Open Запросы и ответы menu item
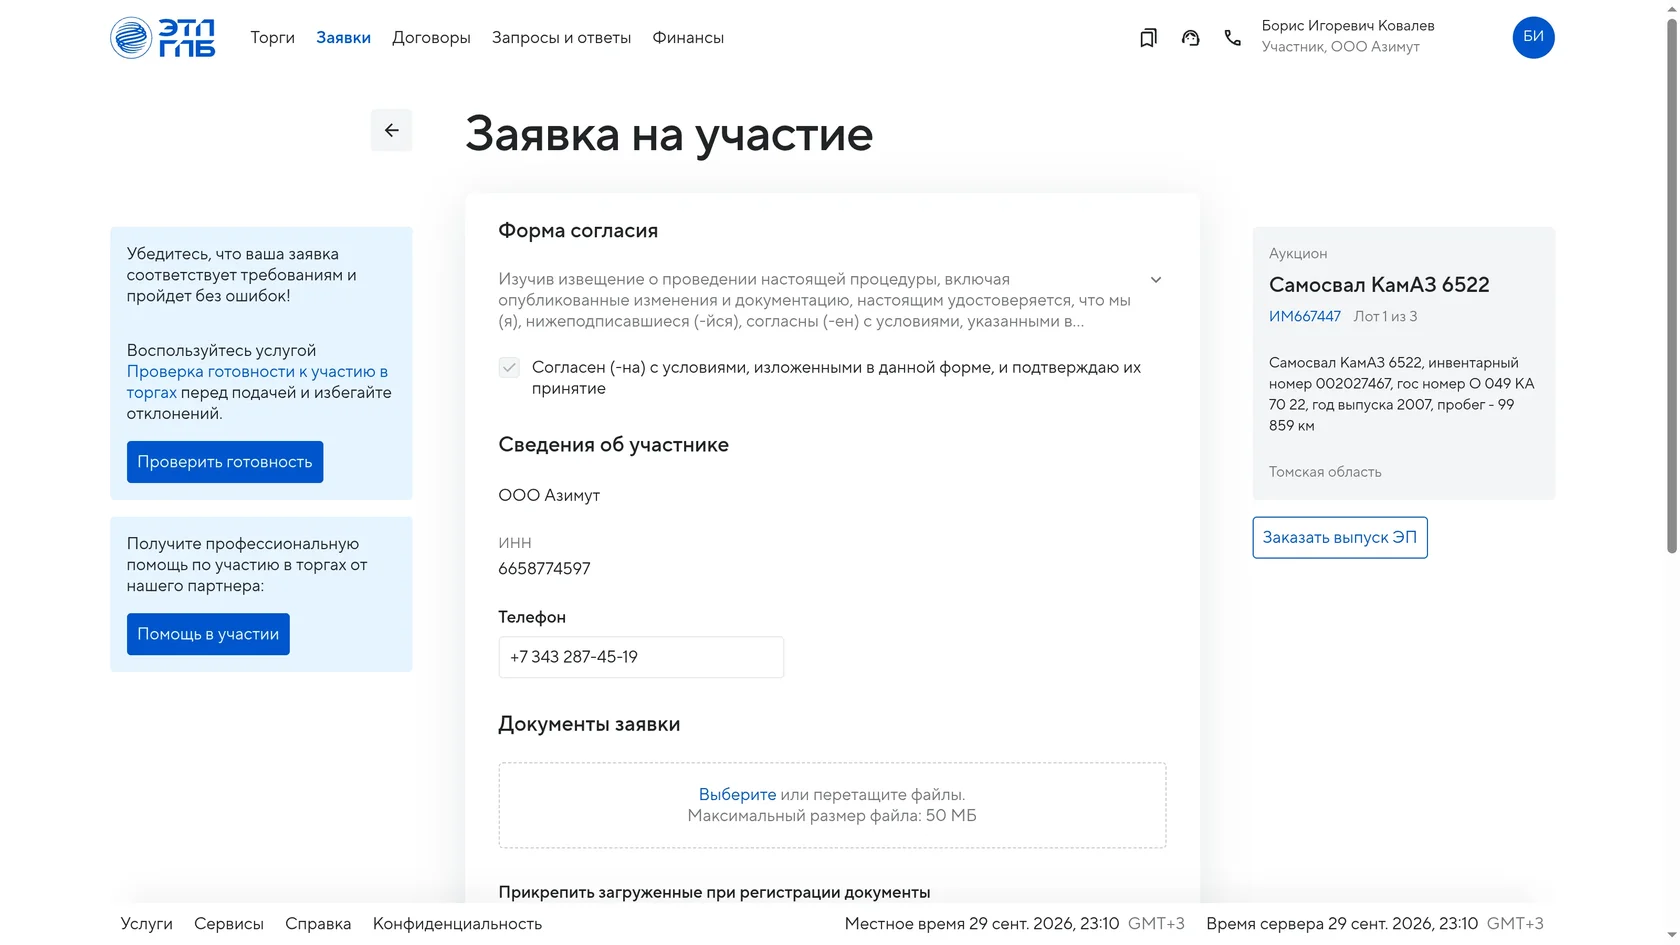Viewport: 1680px width, 945px height. coord(561,38)
